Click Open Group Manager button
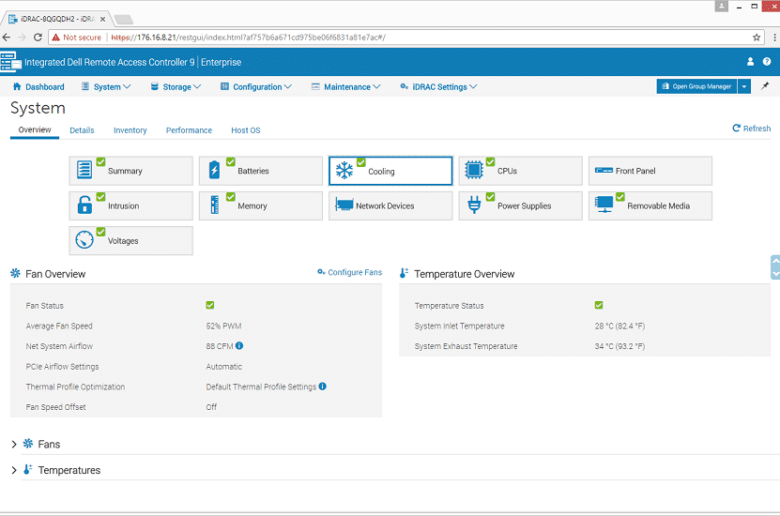This screenshot has width=780, height=516. pyautogui.click(x=697, y=87)
